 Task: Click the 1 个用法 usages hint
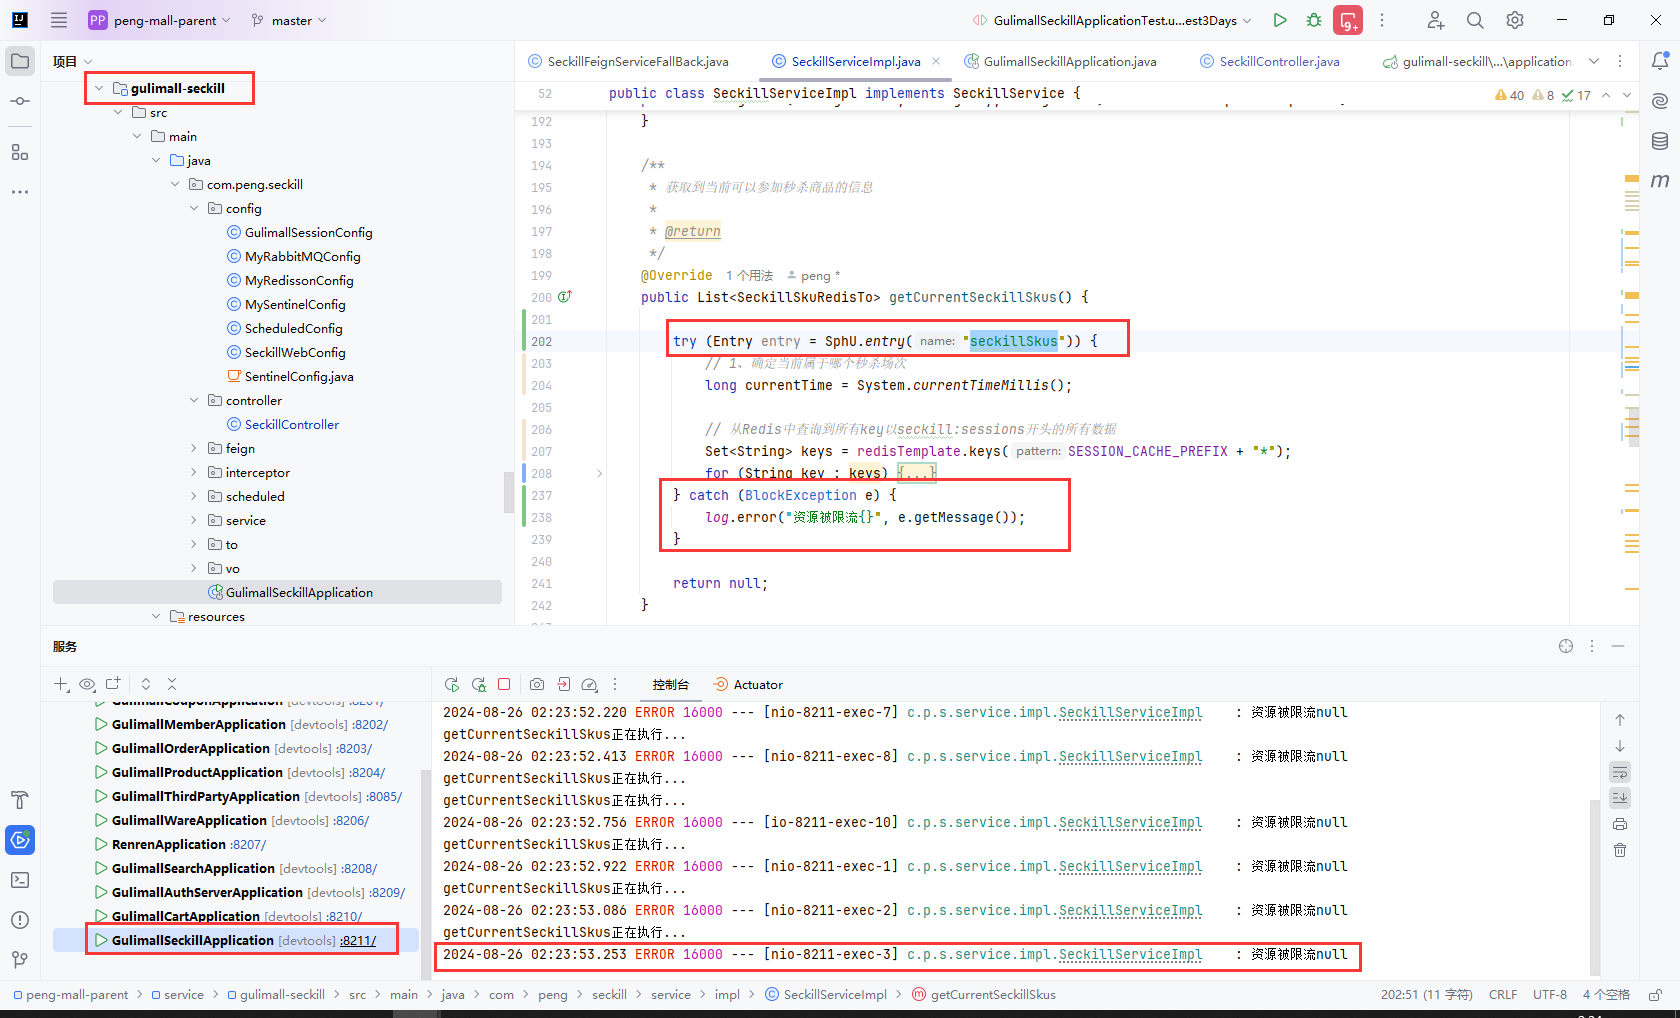coord(750,275)
